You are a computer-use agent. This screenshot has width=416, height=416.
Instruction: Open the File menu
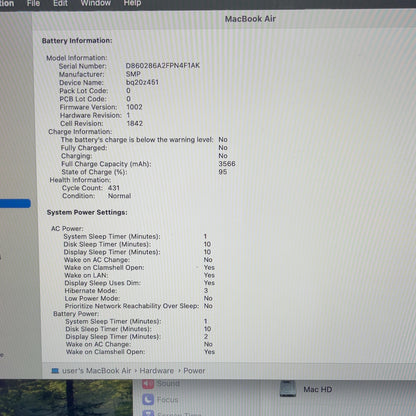coord(33,3)
